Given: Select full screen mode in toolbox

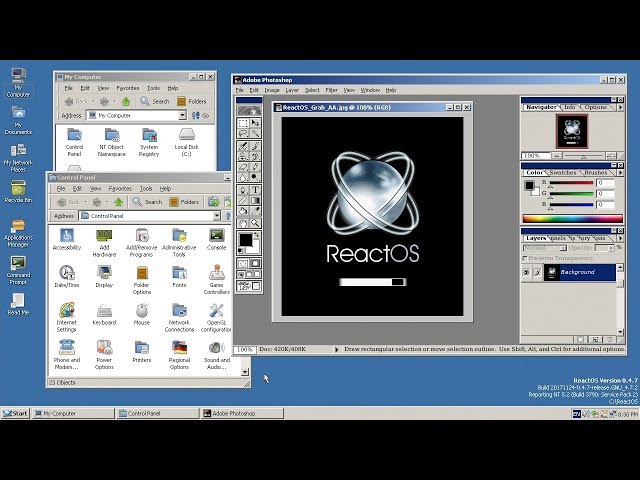Looking at the screenshot, I should click(257, 275).
